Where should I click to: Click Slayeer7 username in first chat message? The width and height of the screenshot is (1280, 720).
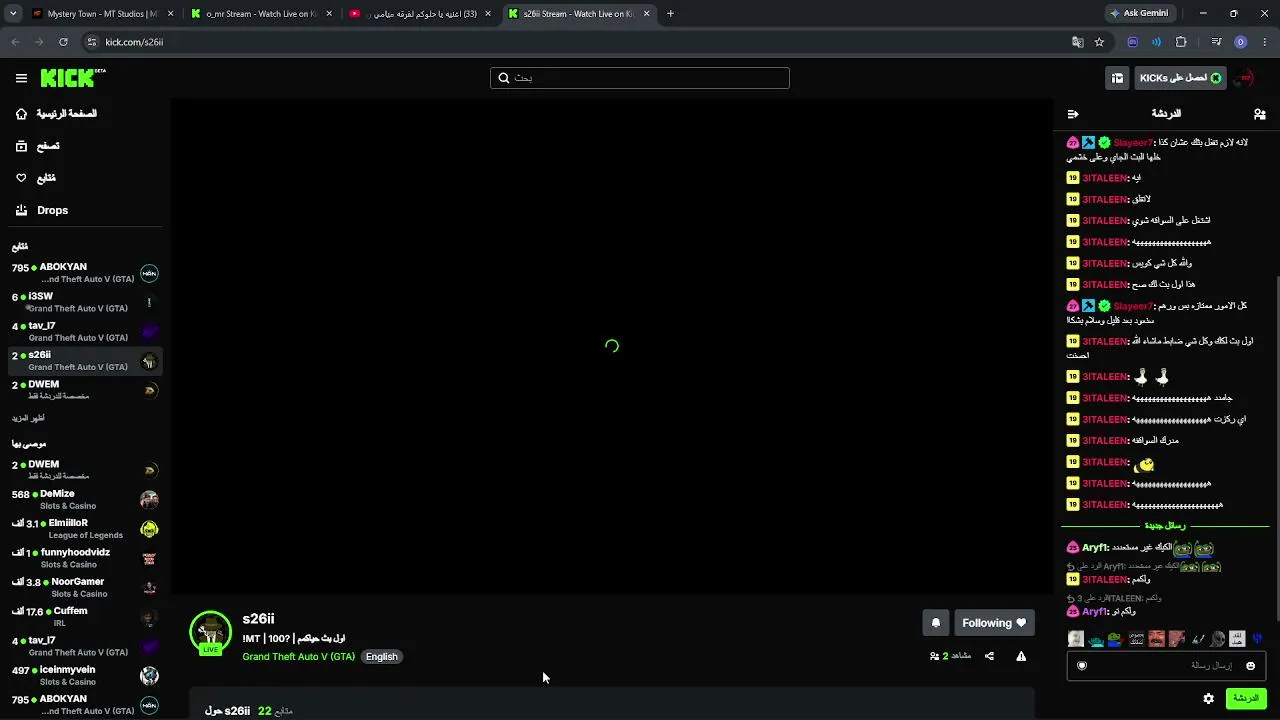pos(1133,143)
